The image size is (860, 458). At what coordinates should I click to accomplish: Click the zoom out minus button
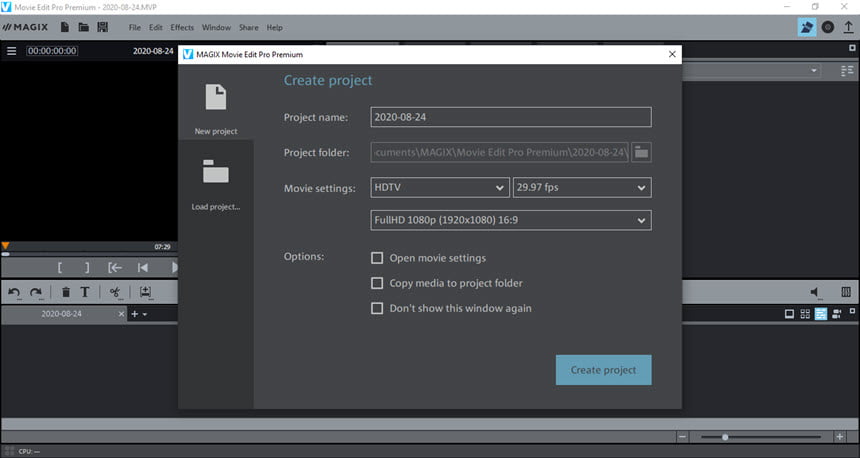[x=682, y=437]
